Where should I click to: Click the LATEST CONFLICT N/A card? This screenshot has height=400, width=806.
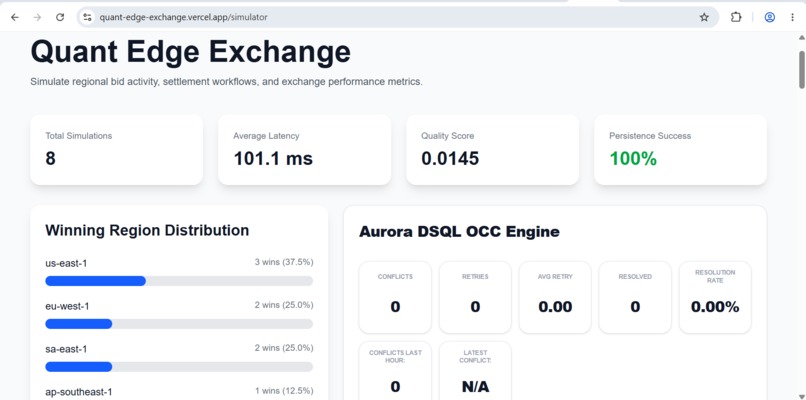tap(475, 371)
